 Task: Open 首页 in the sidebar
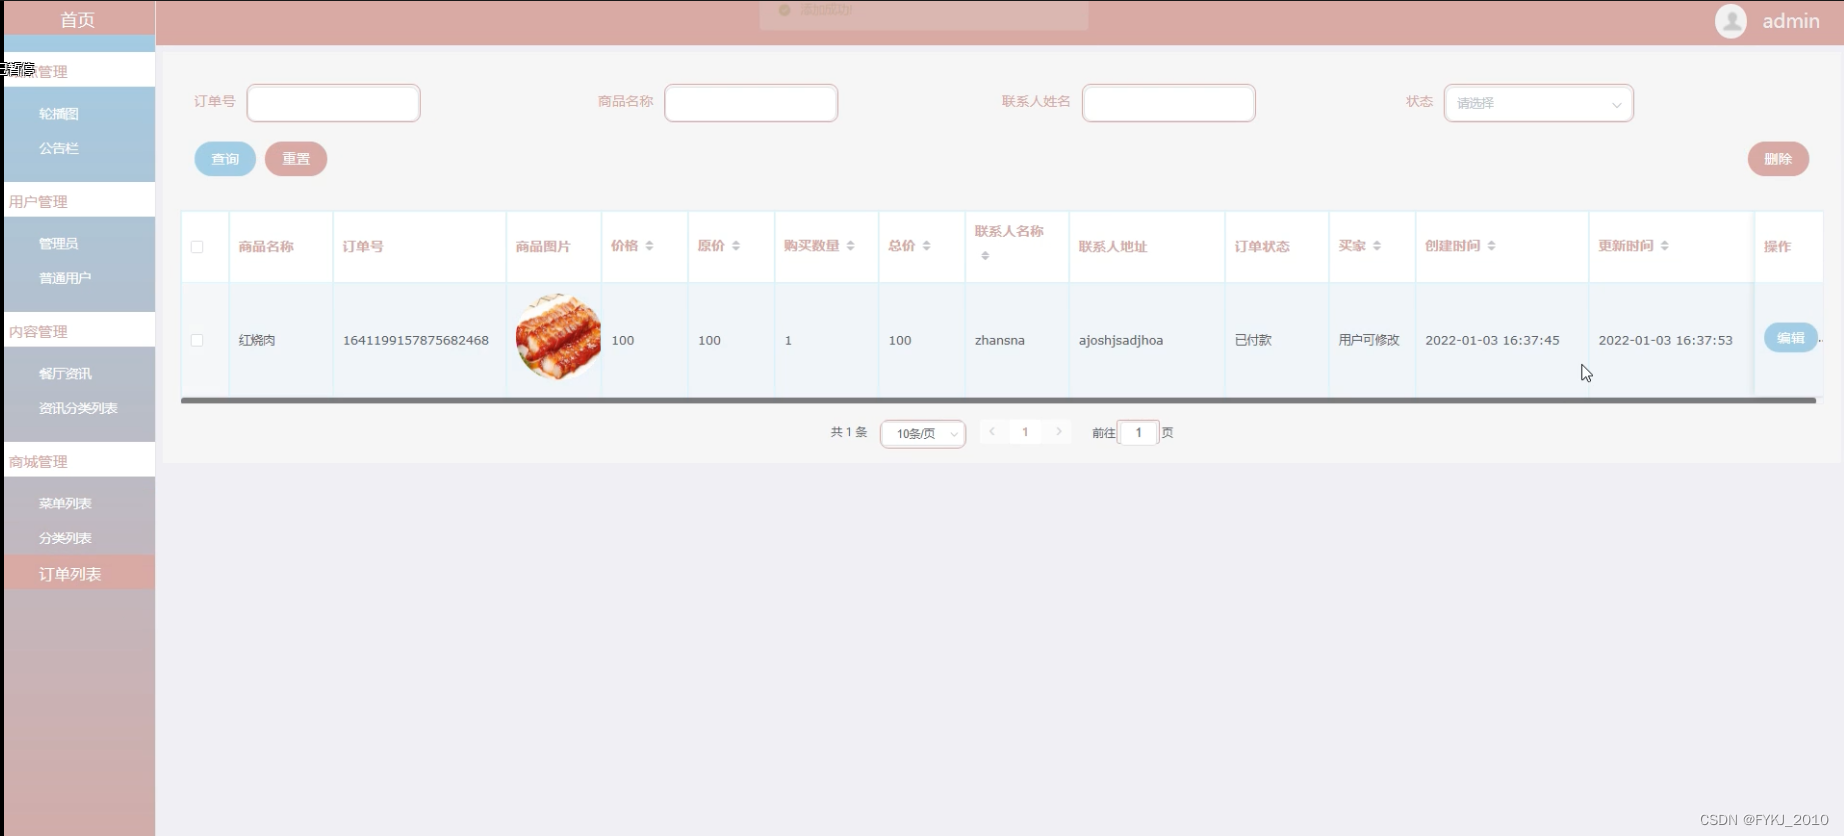[78, 19]
